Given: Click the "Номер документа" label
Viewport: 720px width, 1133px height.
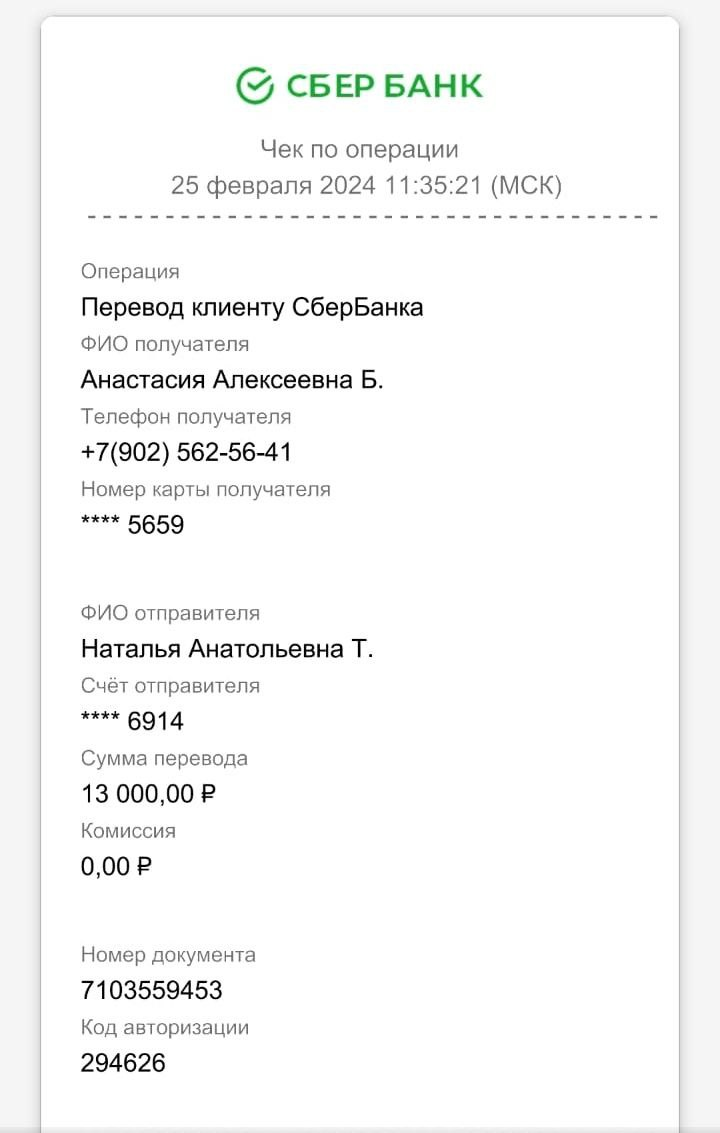Looking at the screenshot, I should pos(168,955).
